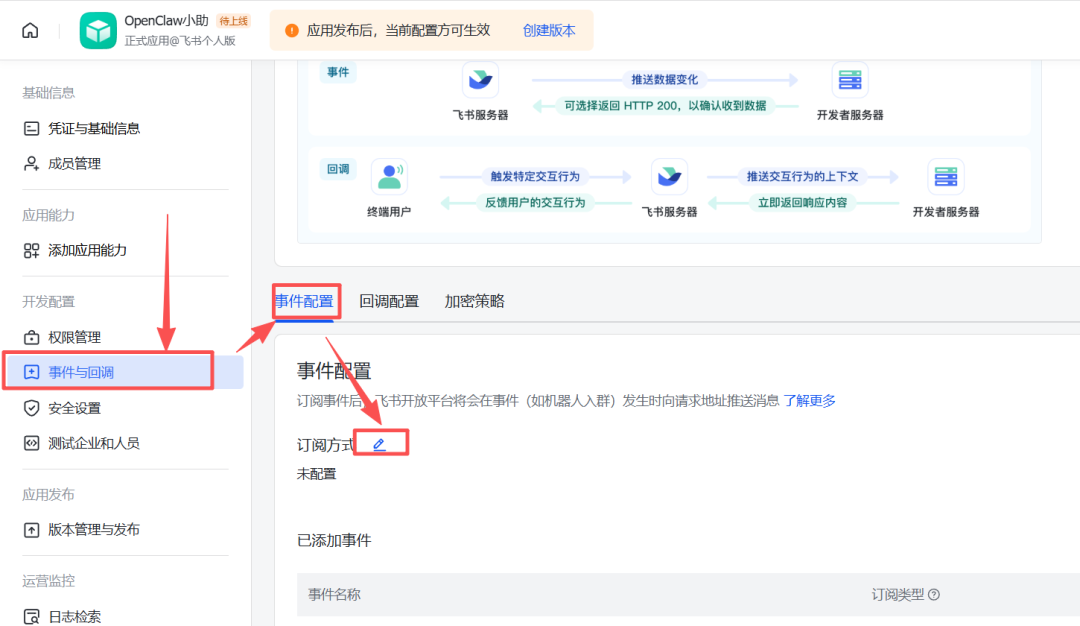Switch to 回调配置 tab
The height and width of the screenshot is (626, 1080).
389,301
